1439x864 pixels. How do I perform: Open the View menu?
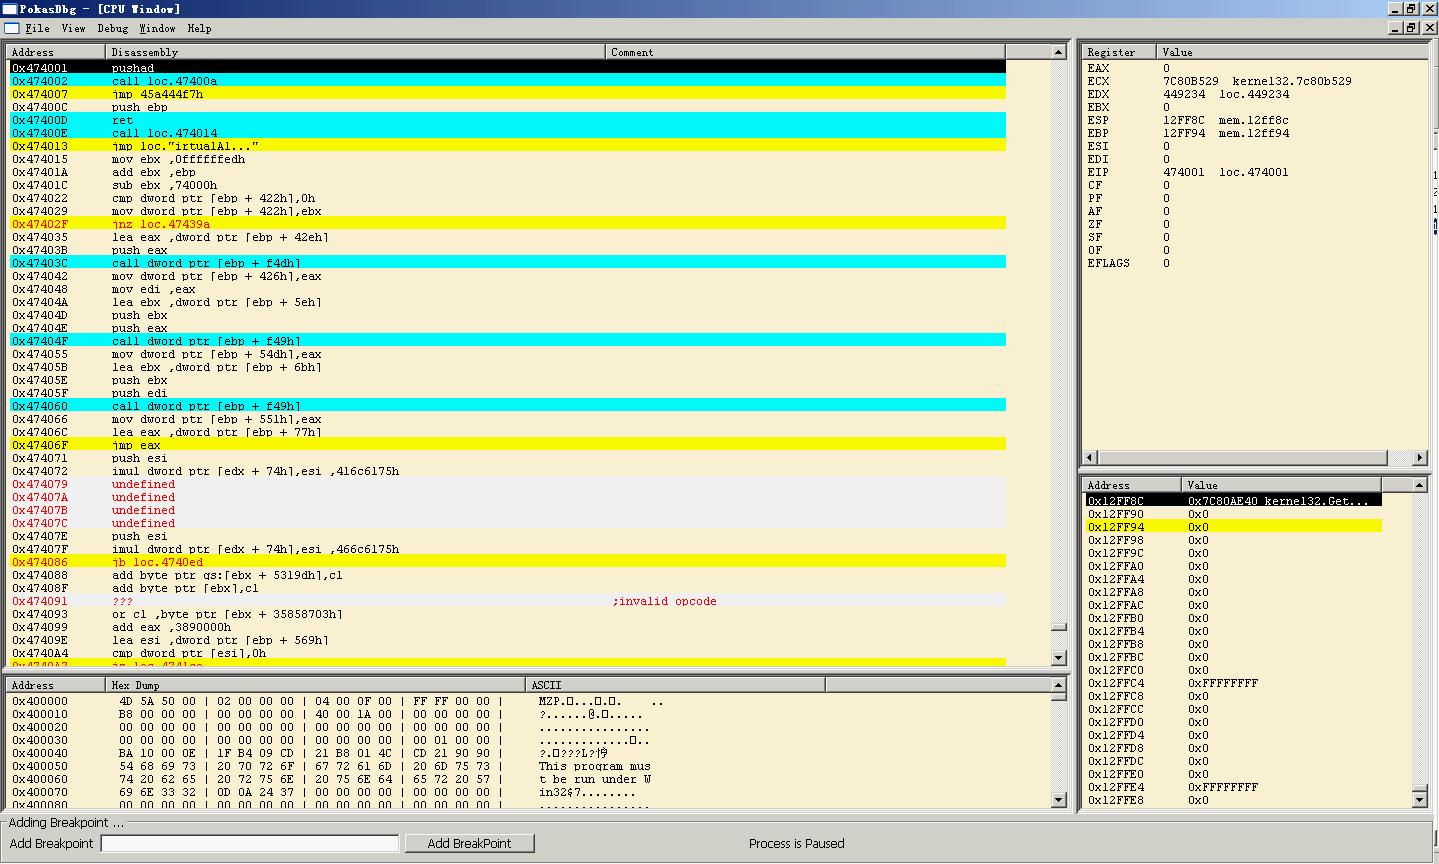73,28
